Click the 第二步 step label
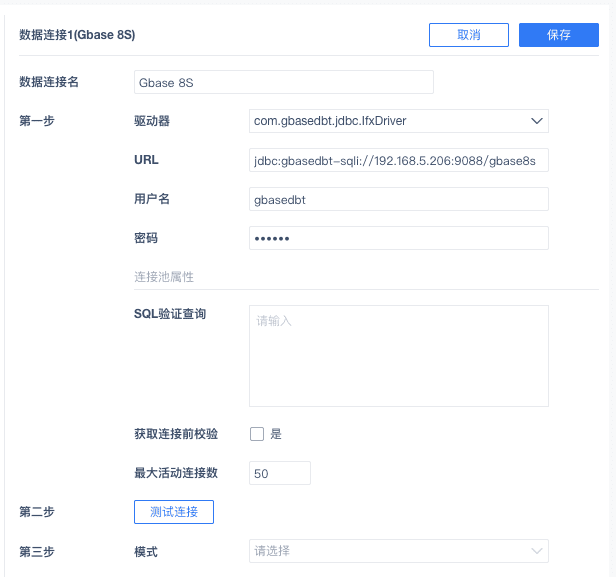The height and width of the screenshot is (577, 616). tap(37, 512)
